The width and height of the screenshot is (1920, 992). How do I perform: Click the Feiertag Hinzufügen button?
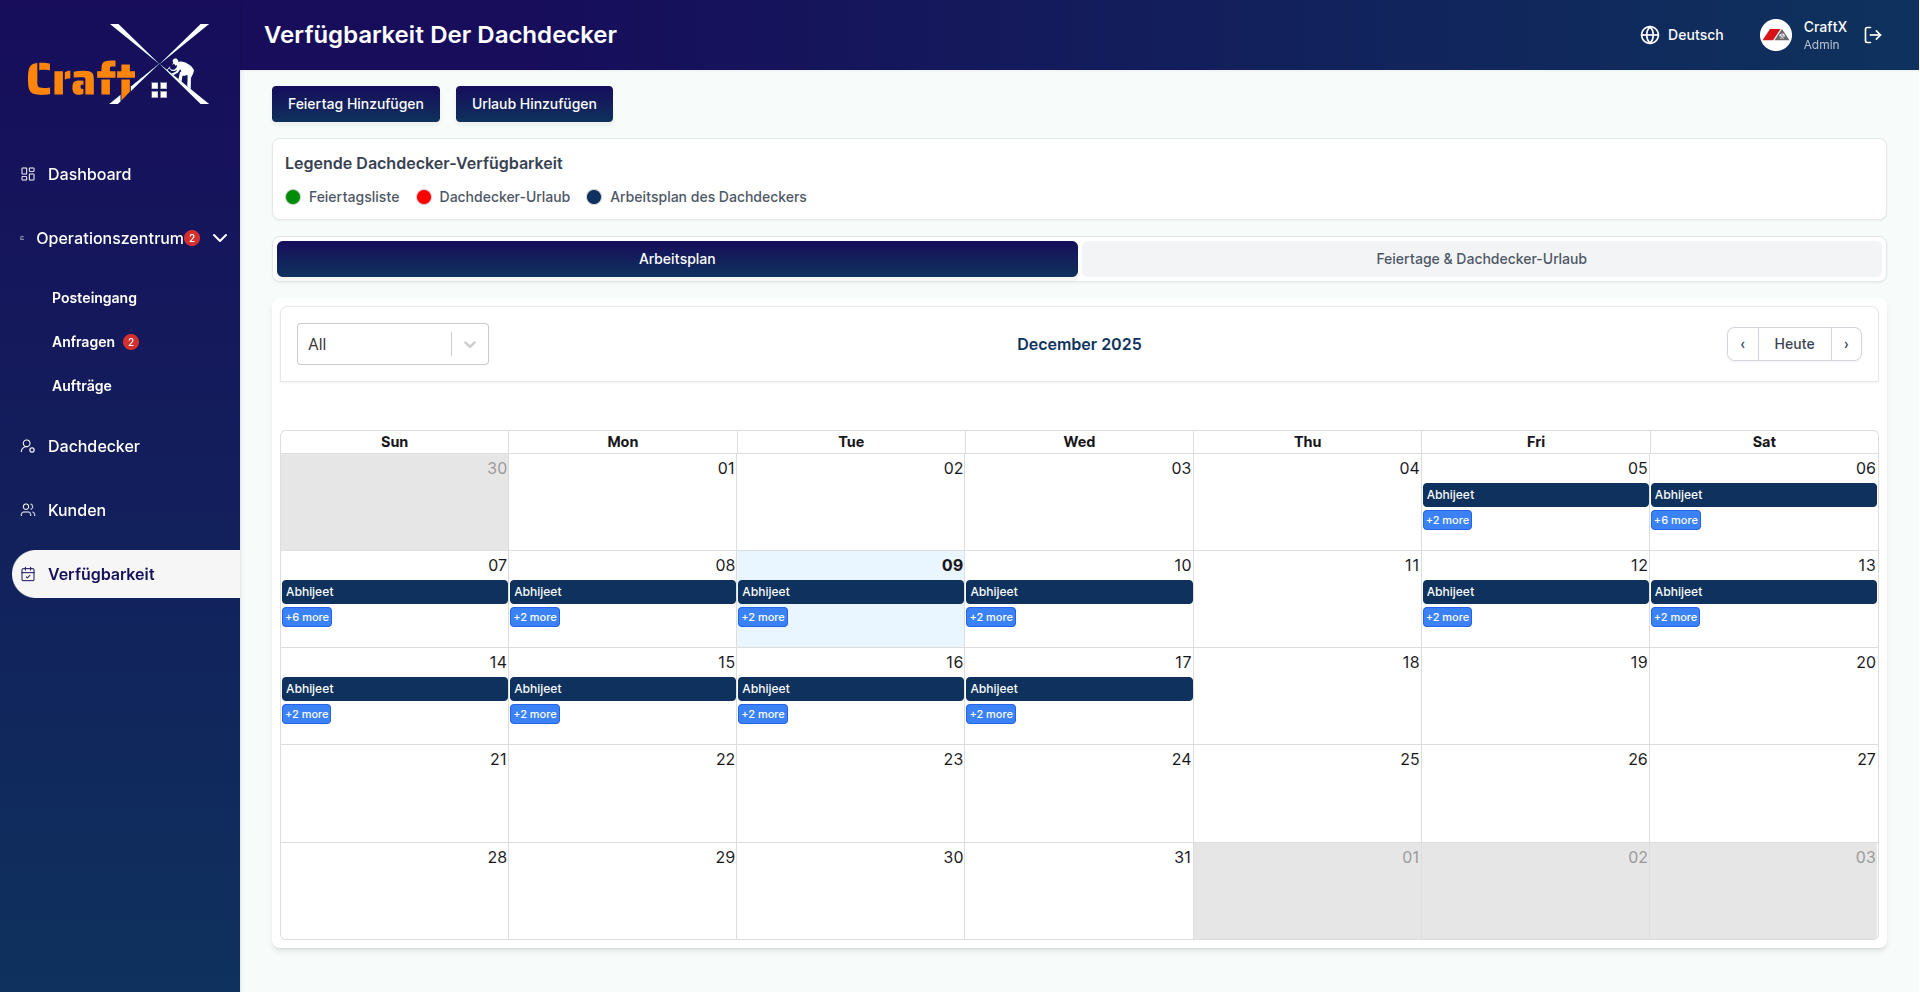355,103
